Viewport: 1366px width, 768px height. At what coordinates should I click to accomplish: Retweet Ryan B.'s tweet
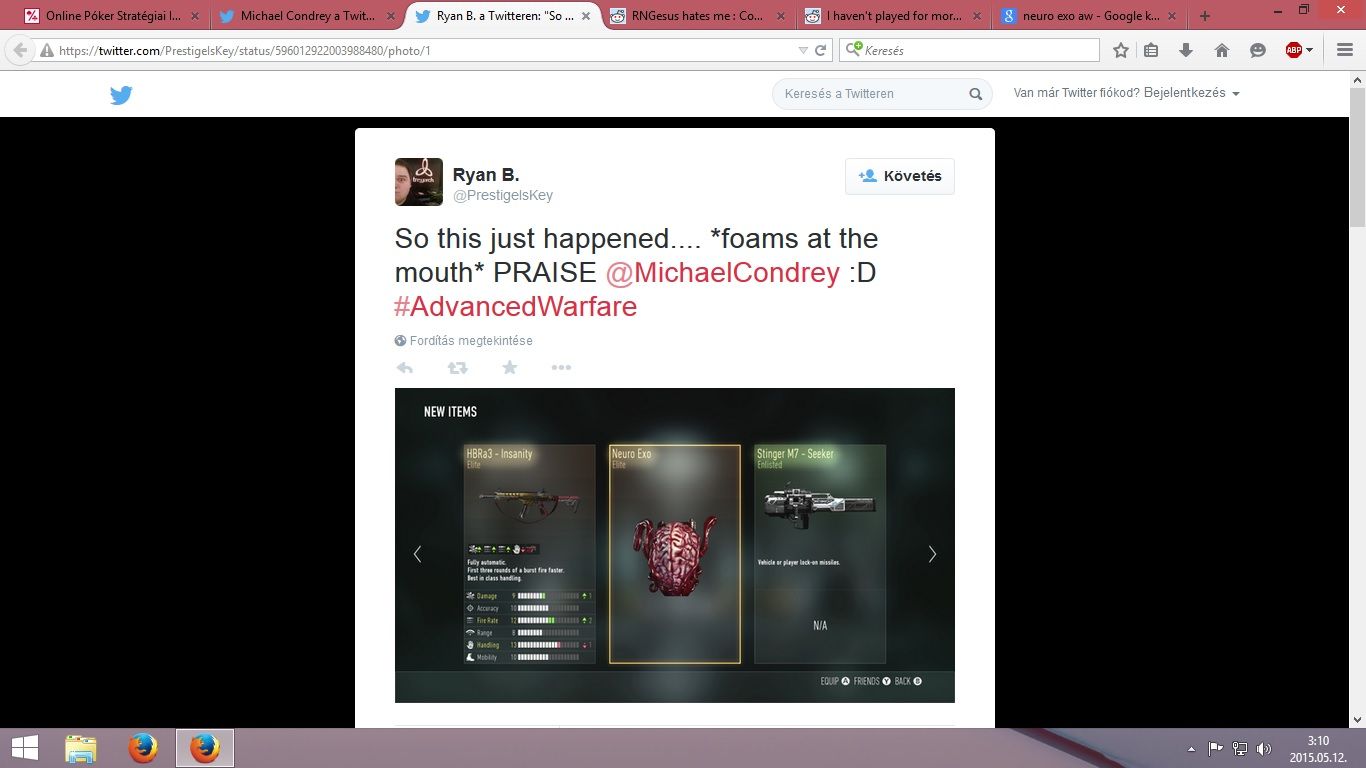coord(457,368)
